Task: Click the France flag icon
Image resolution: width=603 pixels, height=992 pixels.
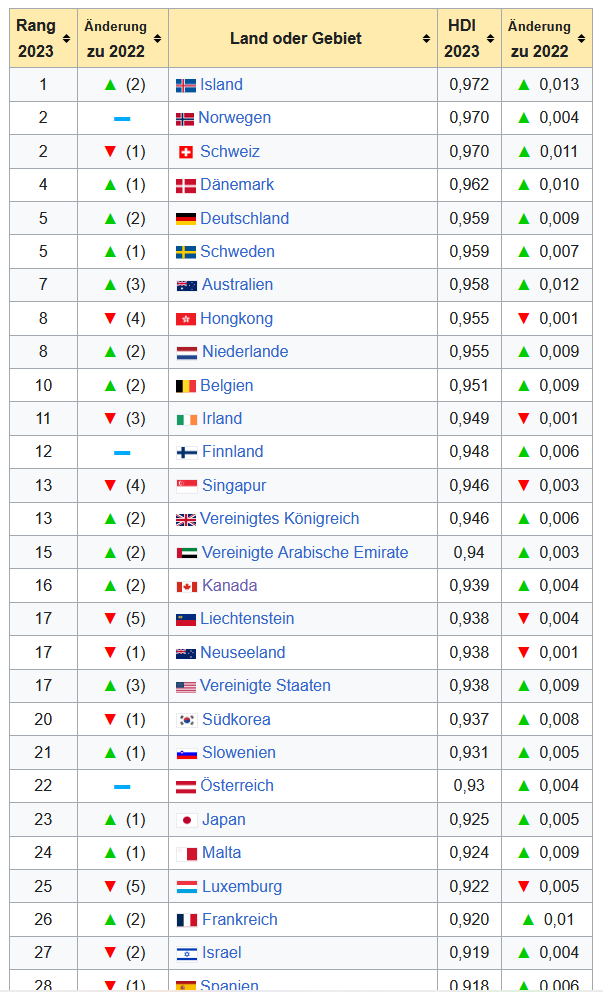Action: [x=187, y=921]
